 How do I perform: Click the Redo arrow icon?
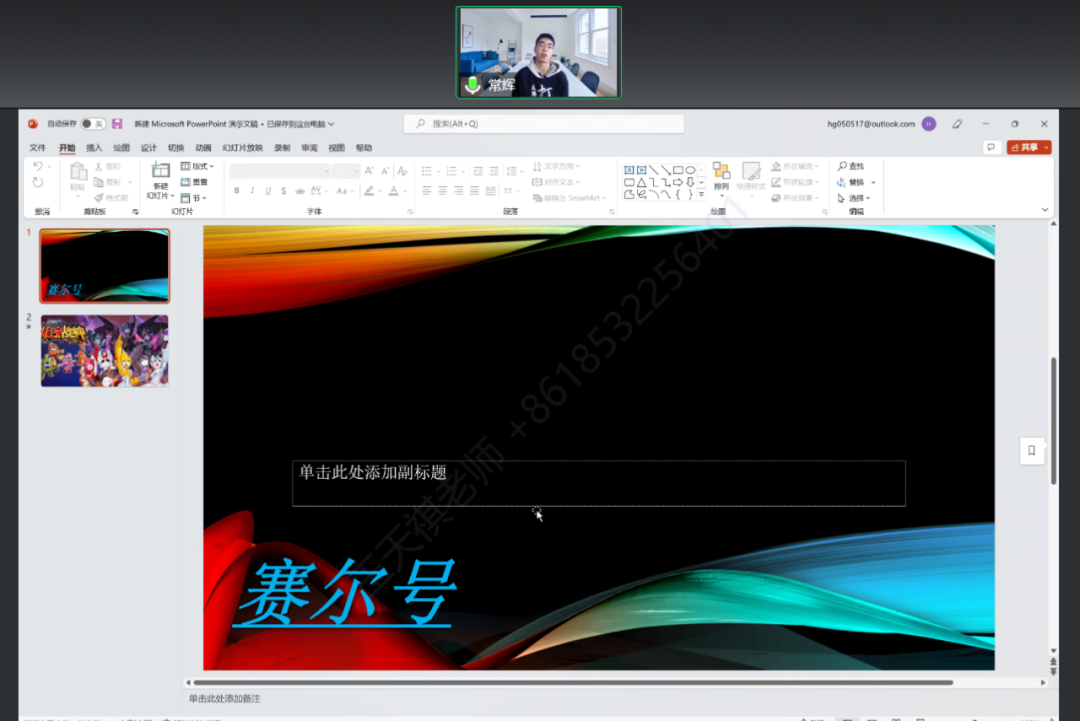(x=38, y=182)
